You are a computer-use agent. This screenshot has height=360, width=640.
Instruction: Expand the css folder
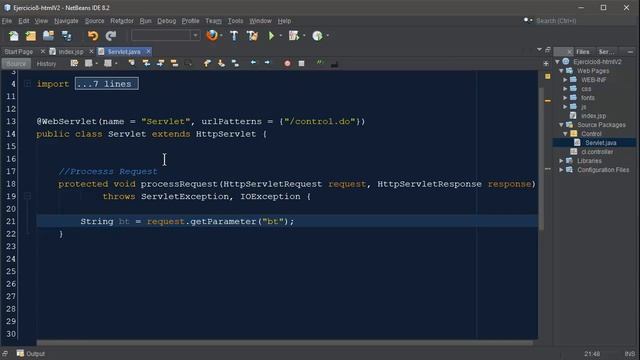click(566, 89)
